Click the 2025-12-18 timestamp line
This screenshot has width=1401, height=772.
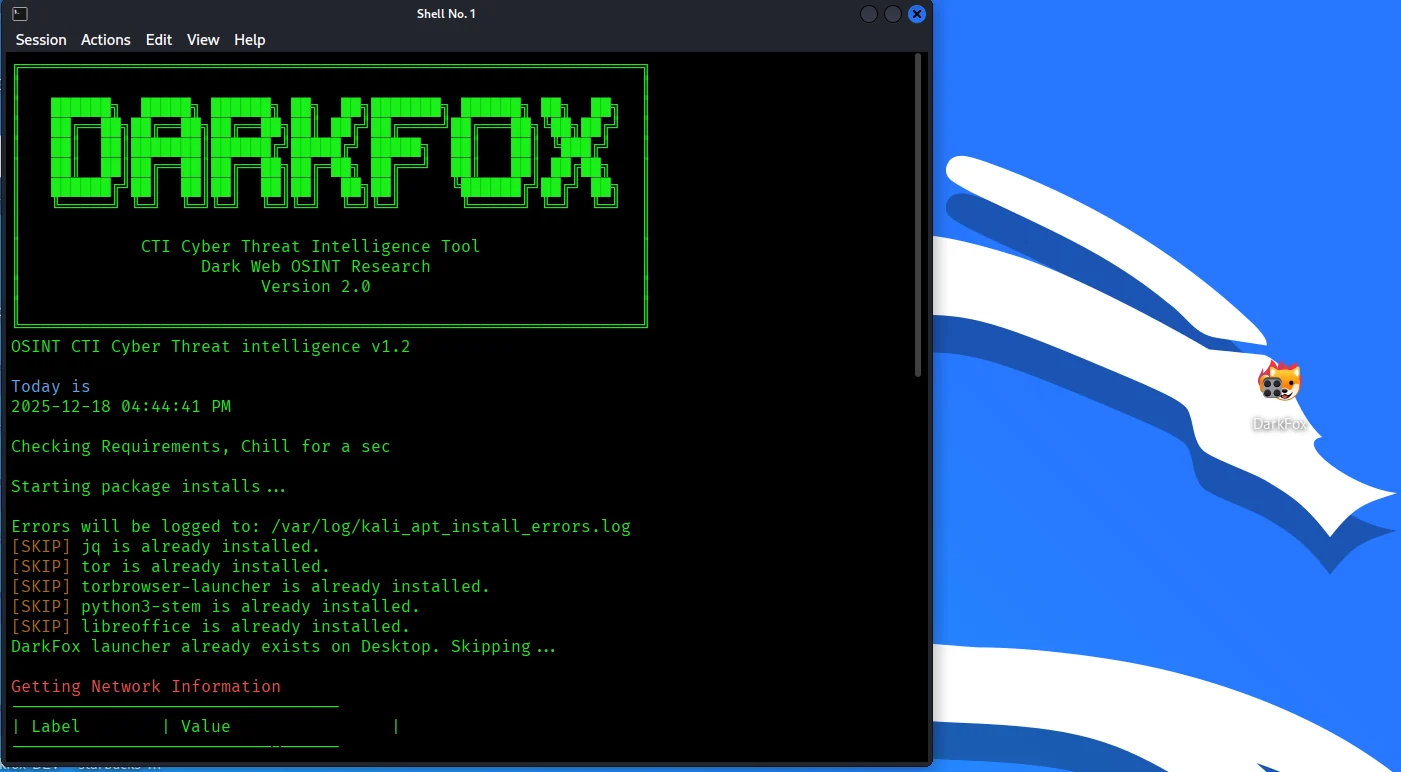click(121, 407)
